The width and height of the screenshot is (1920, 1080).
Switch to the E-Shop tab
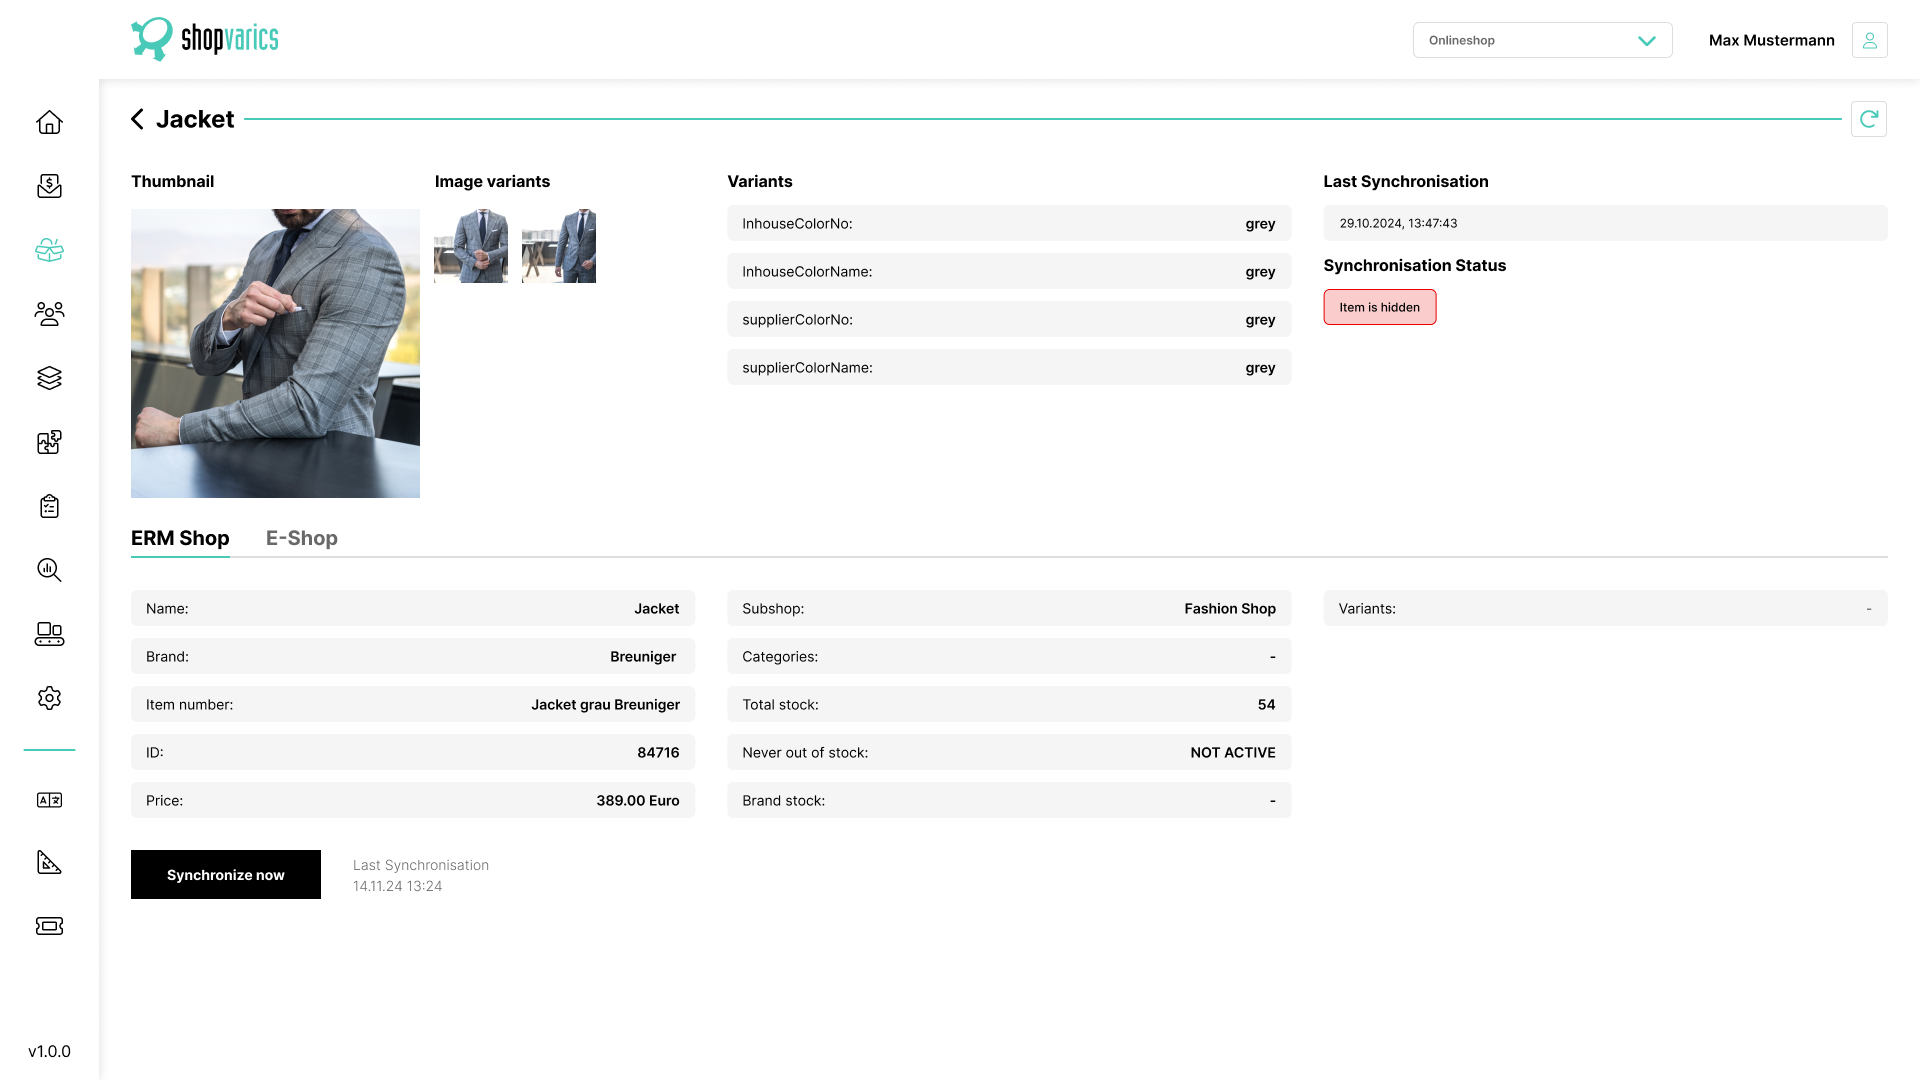302,538
